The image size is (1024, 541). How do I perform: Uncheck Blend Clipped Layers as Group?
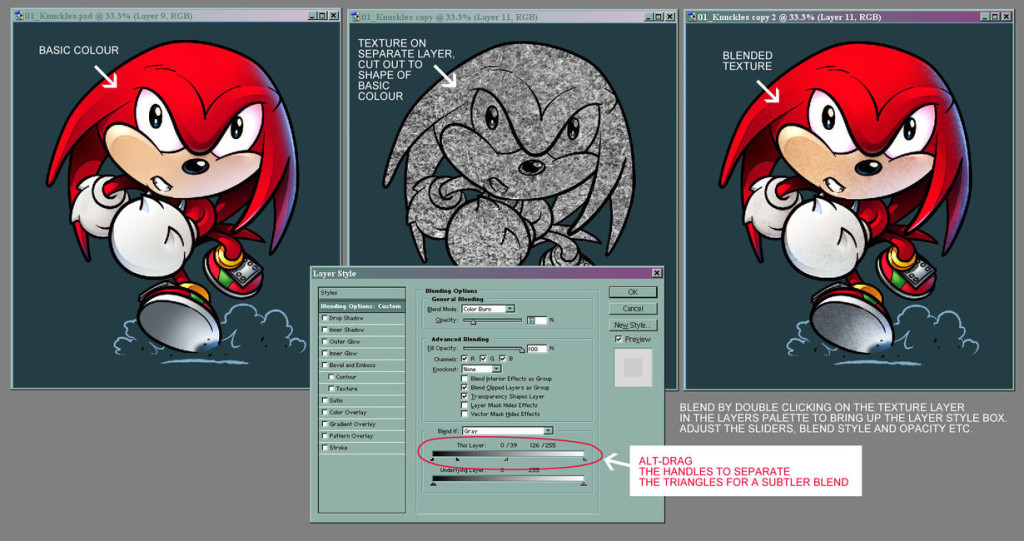click(464, 387)
